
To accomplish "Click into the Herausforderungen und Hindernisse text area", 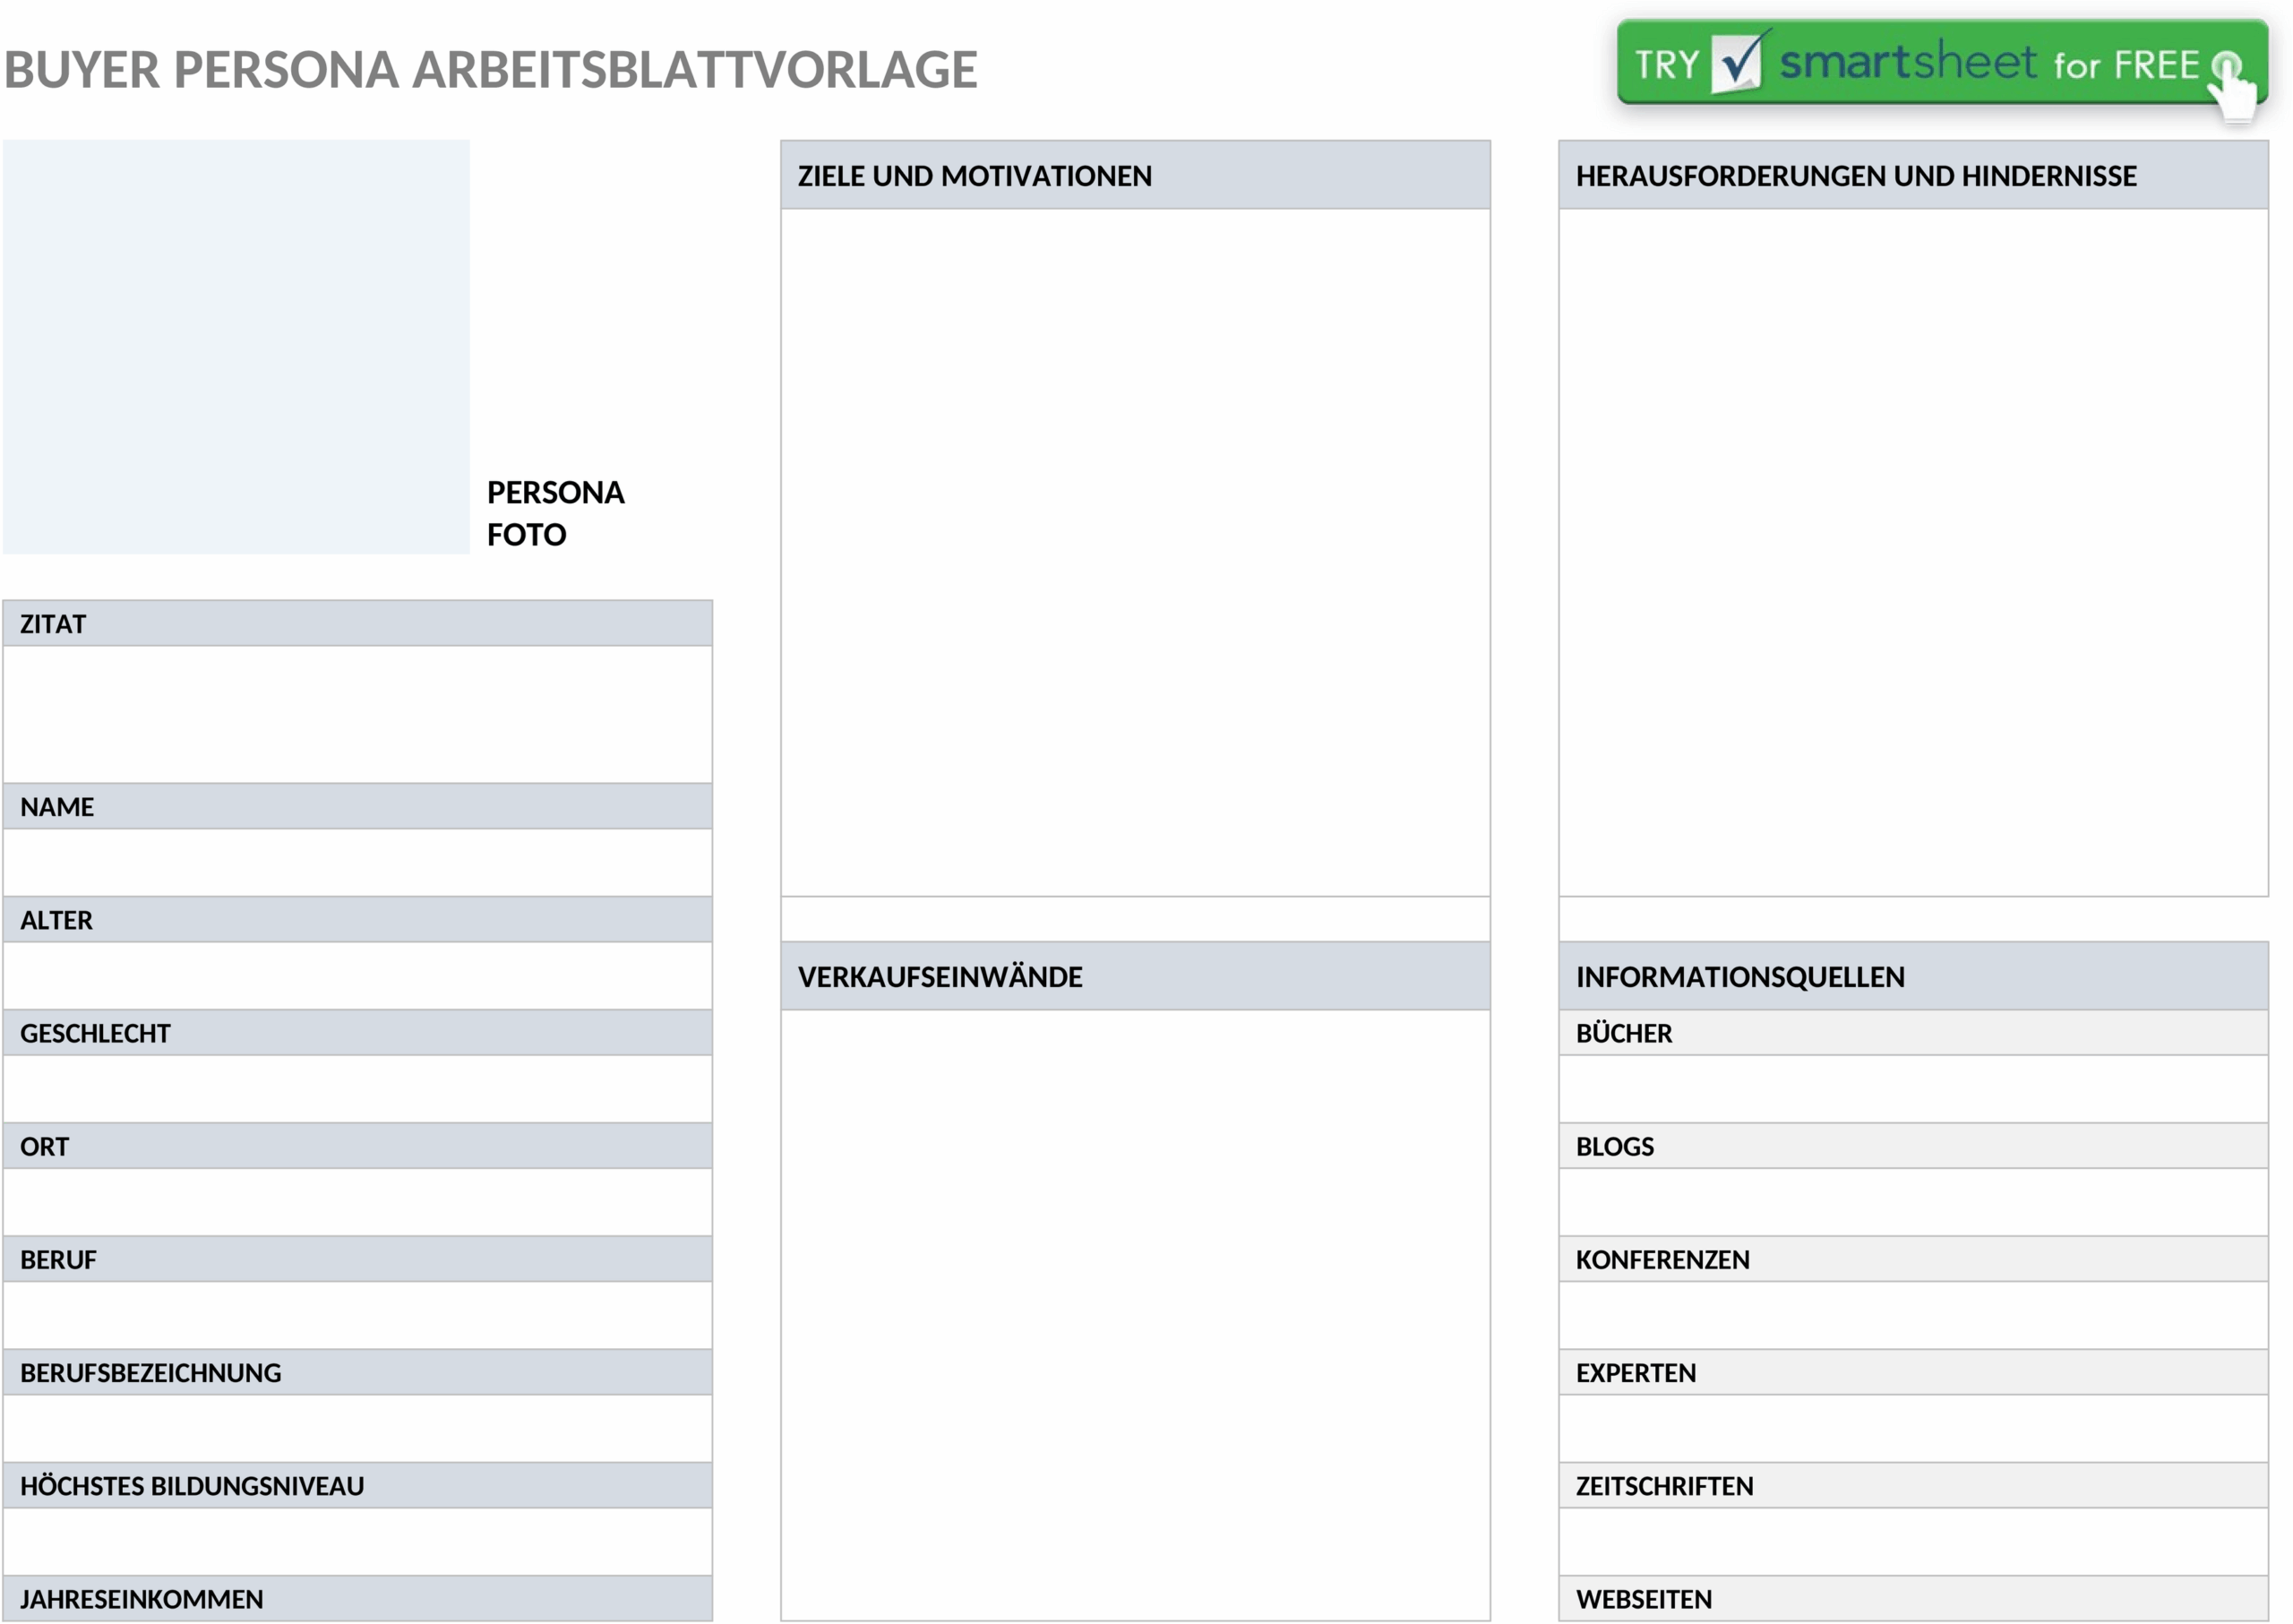I will tap(1913, 552).
